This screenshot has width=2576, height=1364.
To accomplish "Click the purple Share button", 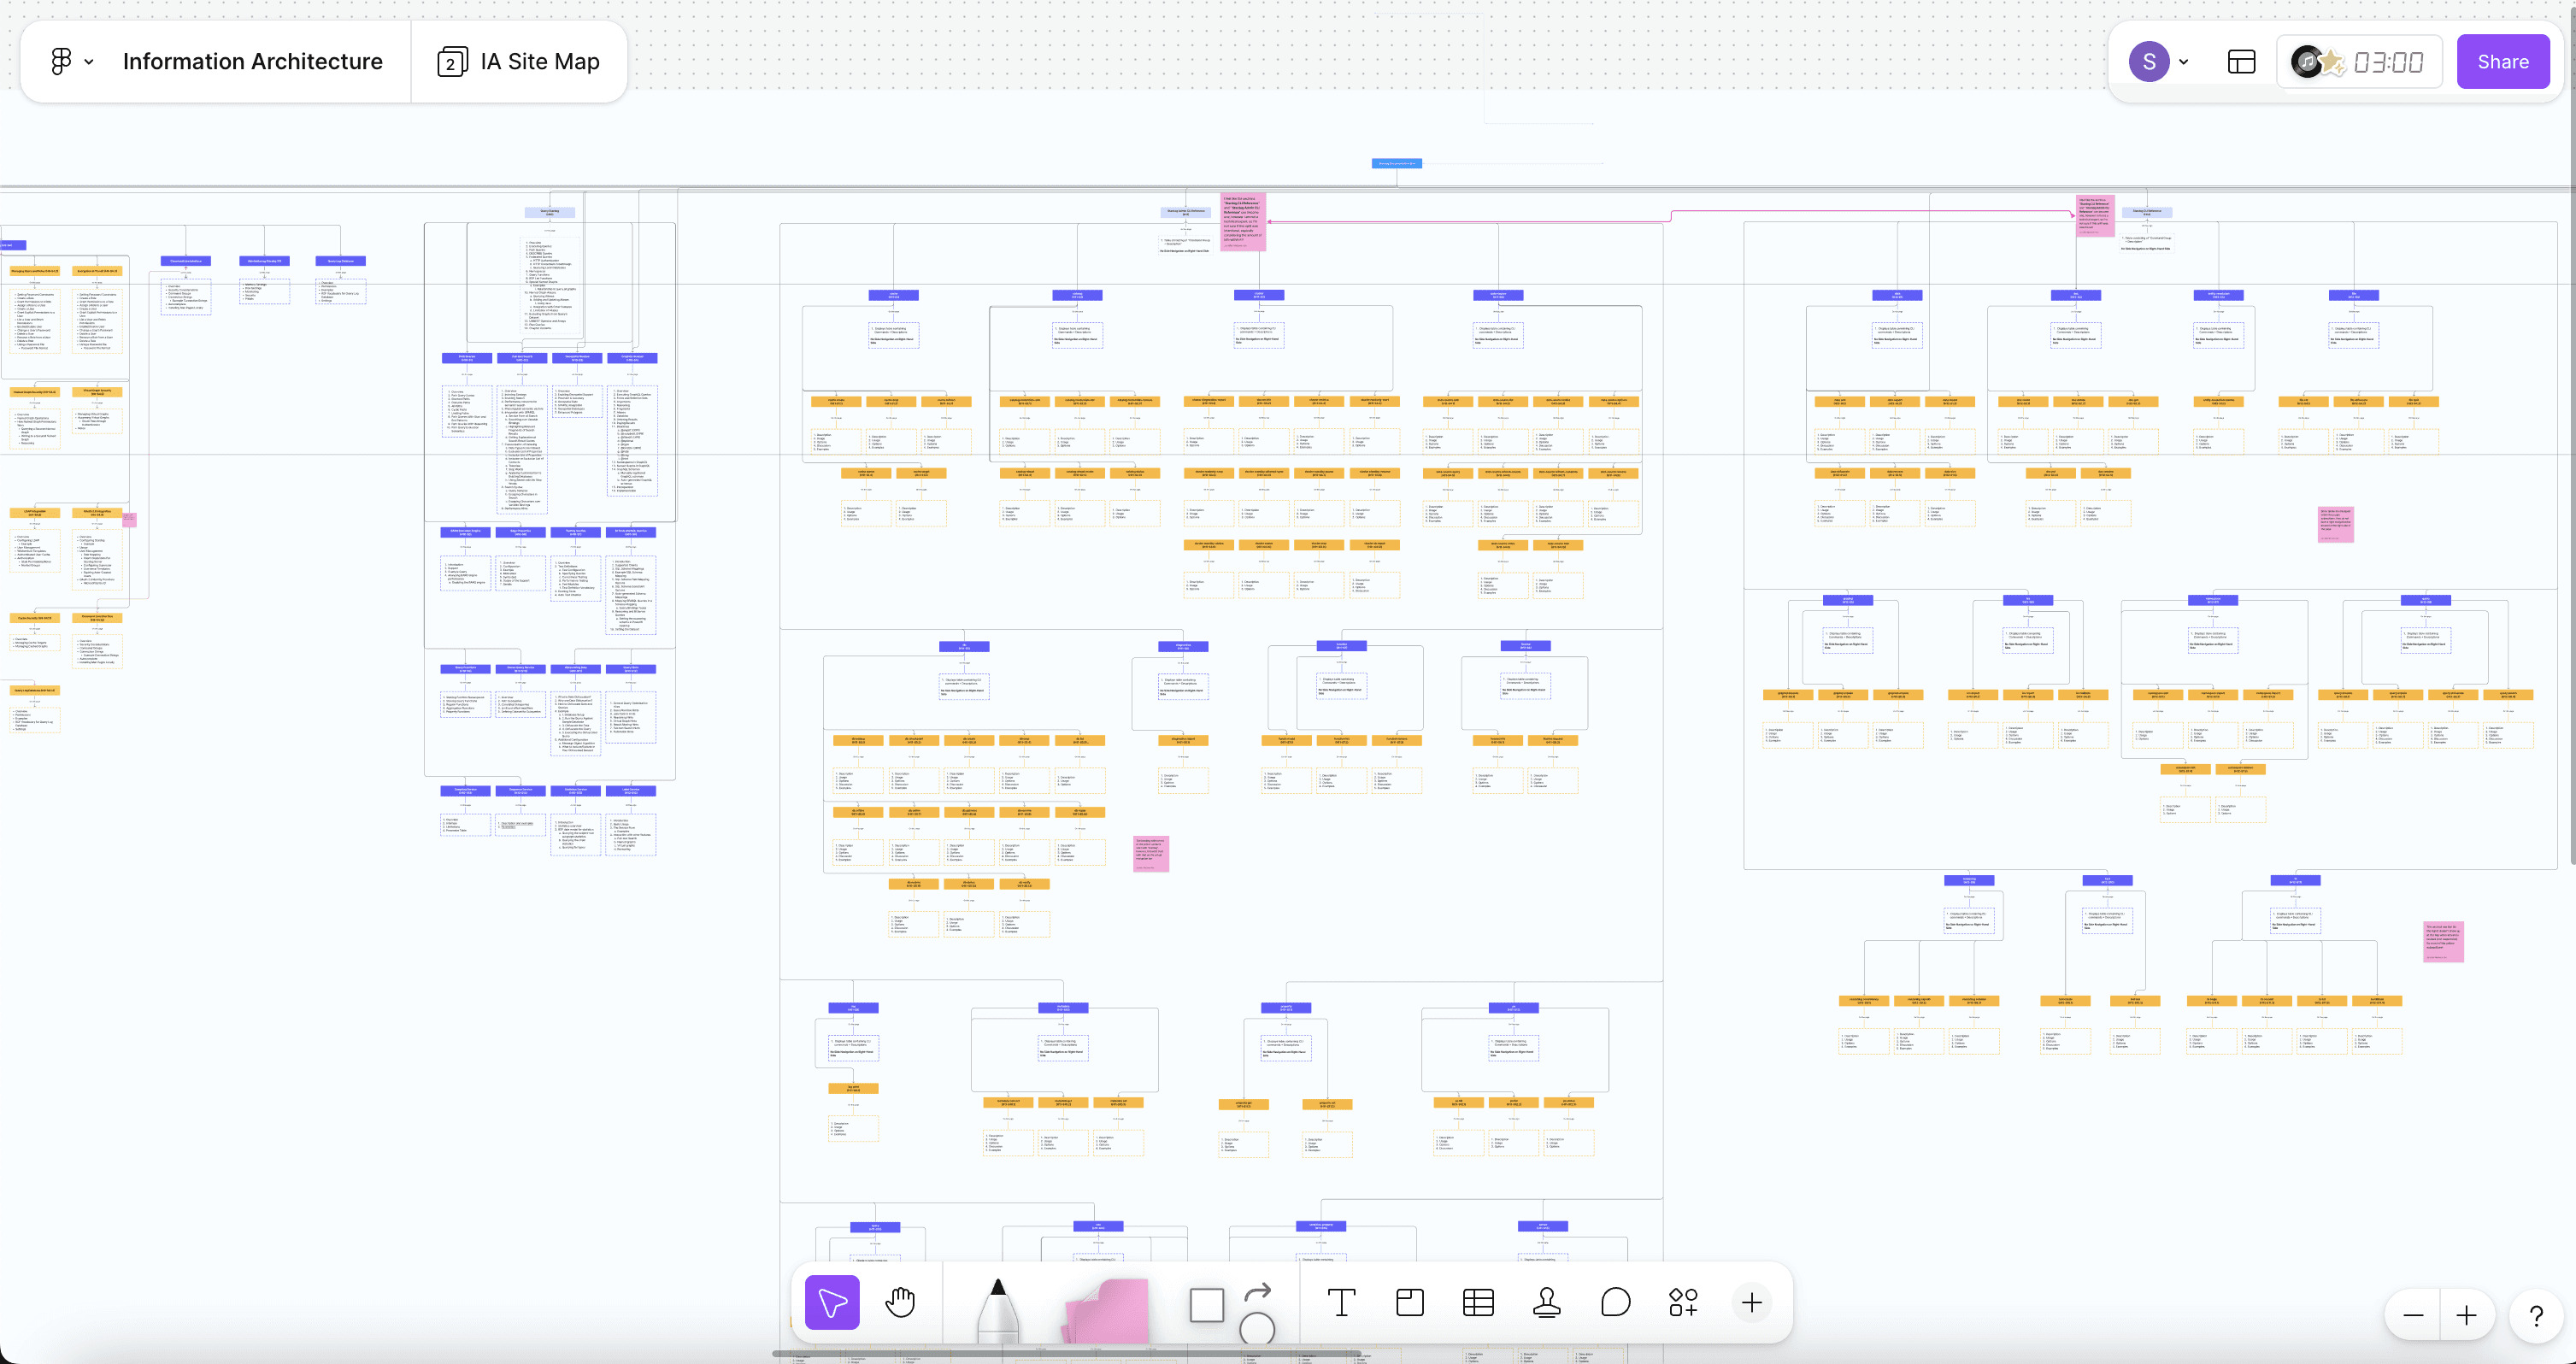I will point(2502,62).
